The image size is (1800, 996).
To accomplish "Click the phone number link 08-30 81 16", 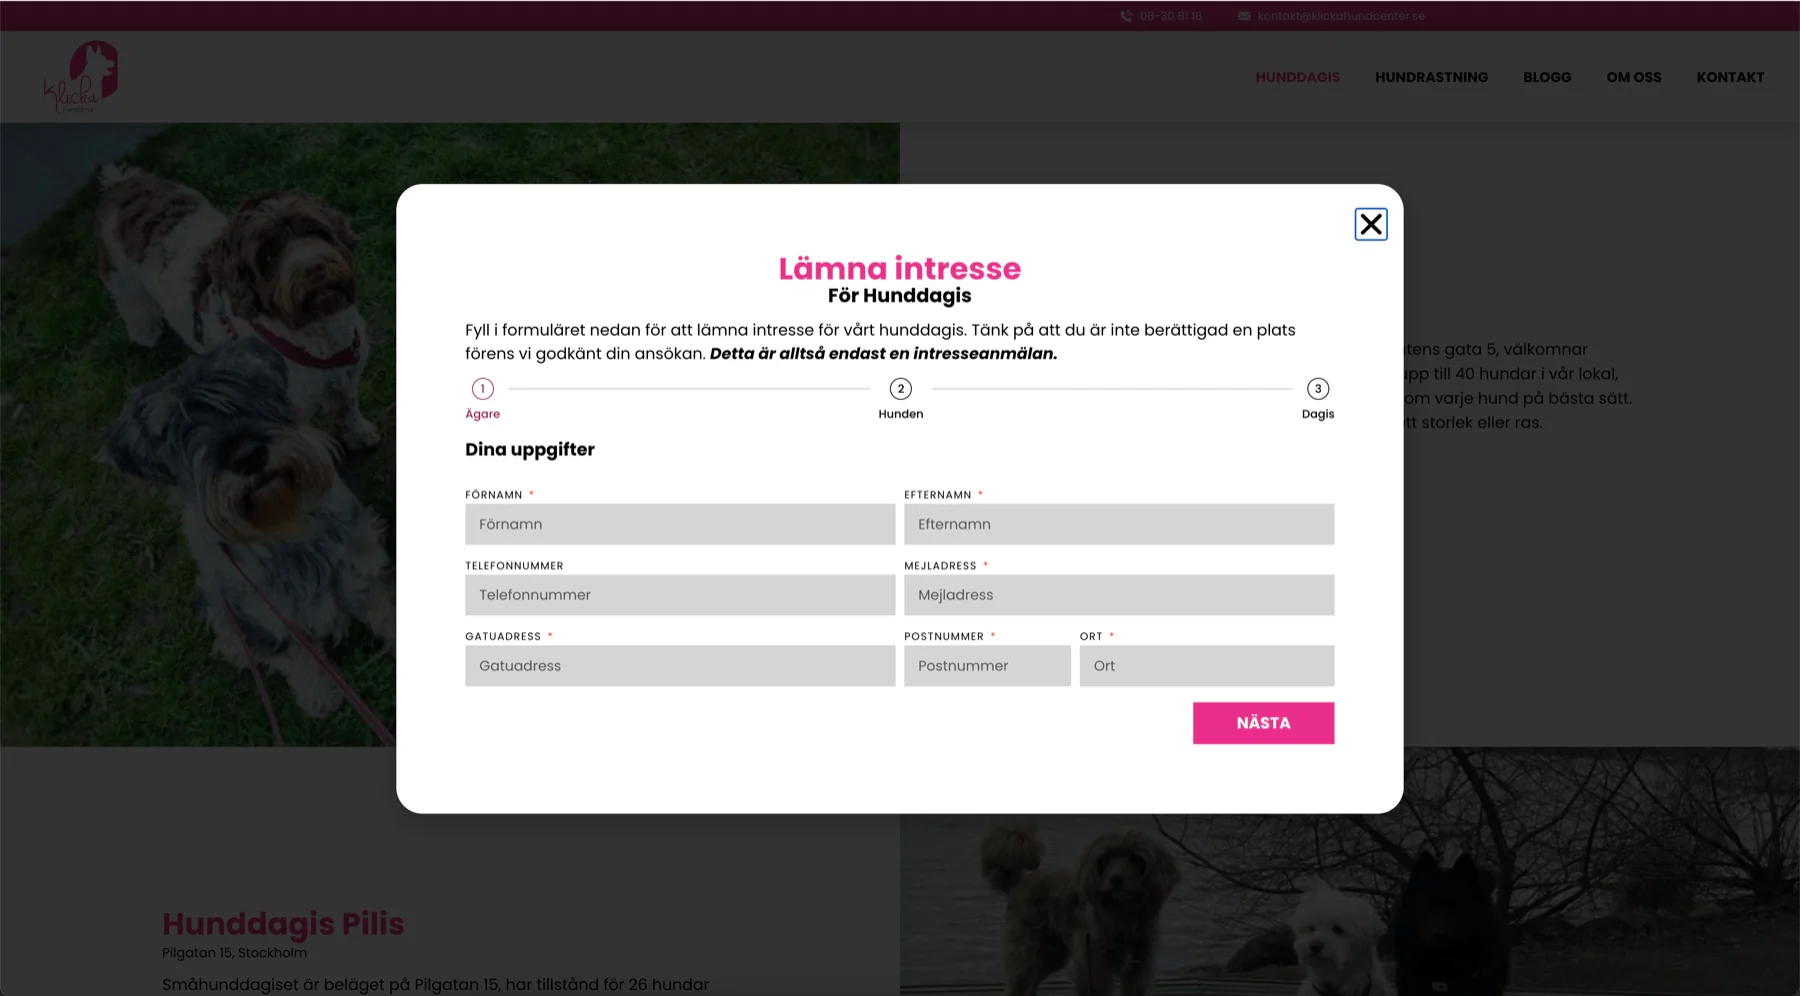I will 1171,16.
